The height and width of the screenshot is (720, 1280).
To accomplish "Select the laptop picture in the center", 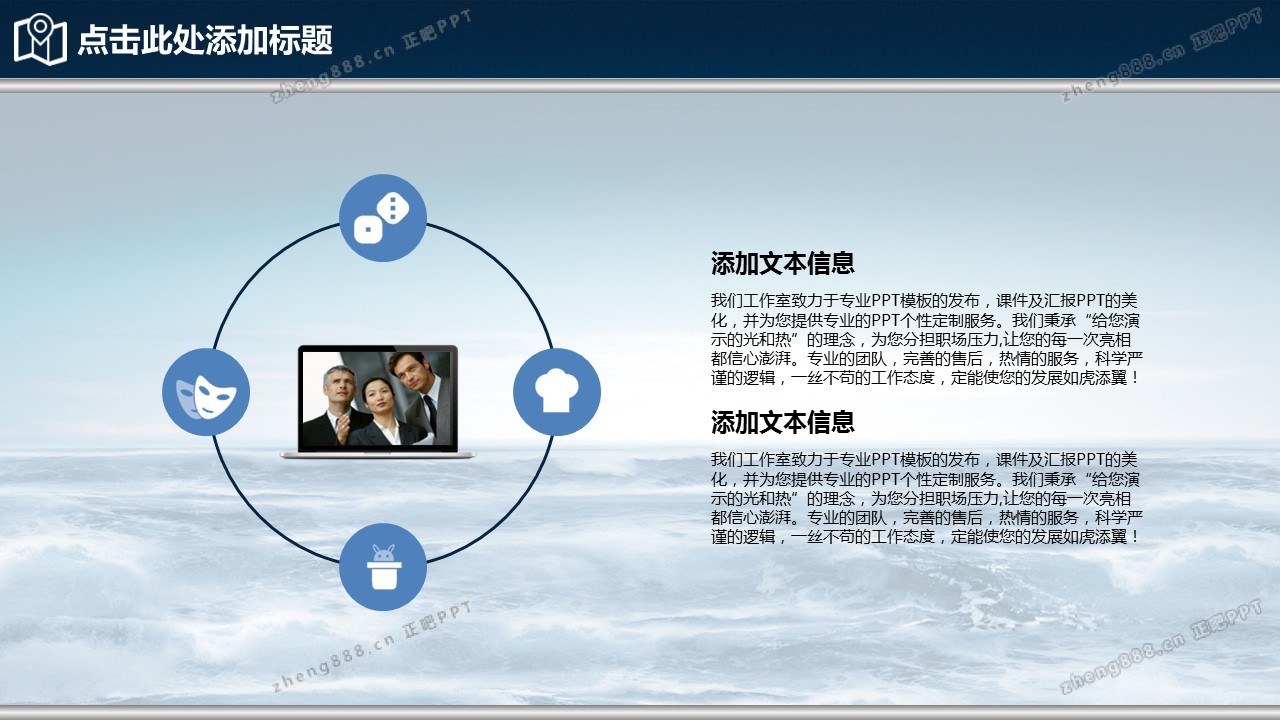I will click(378, 402).
